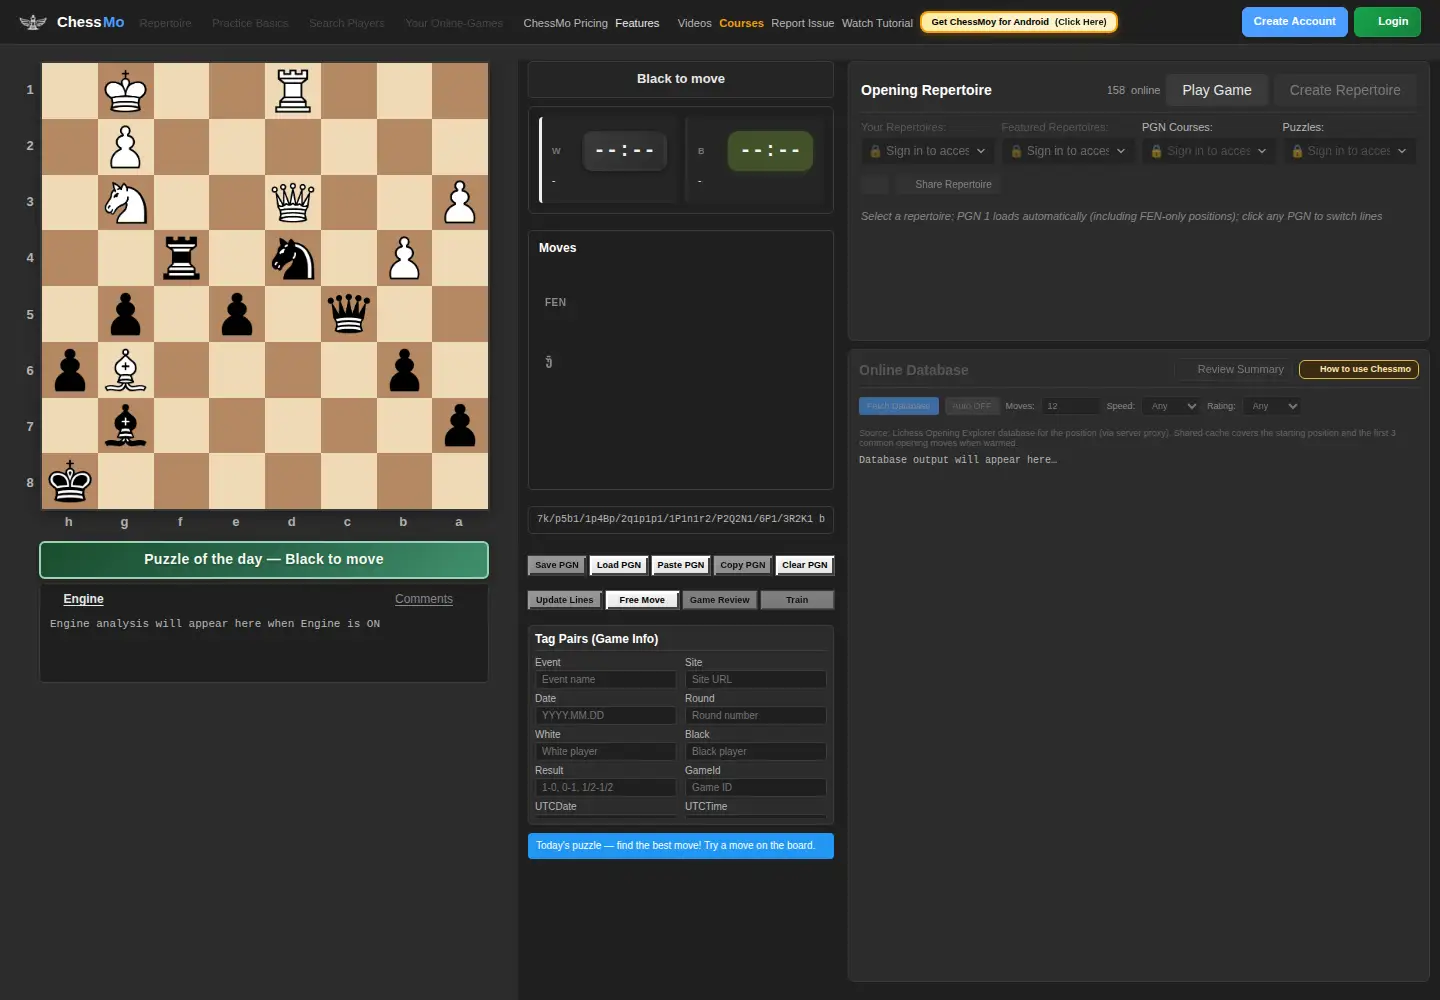Click the white pawn on a3

(461, 203)
